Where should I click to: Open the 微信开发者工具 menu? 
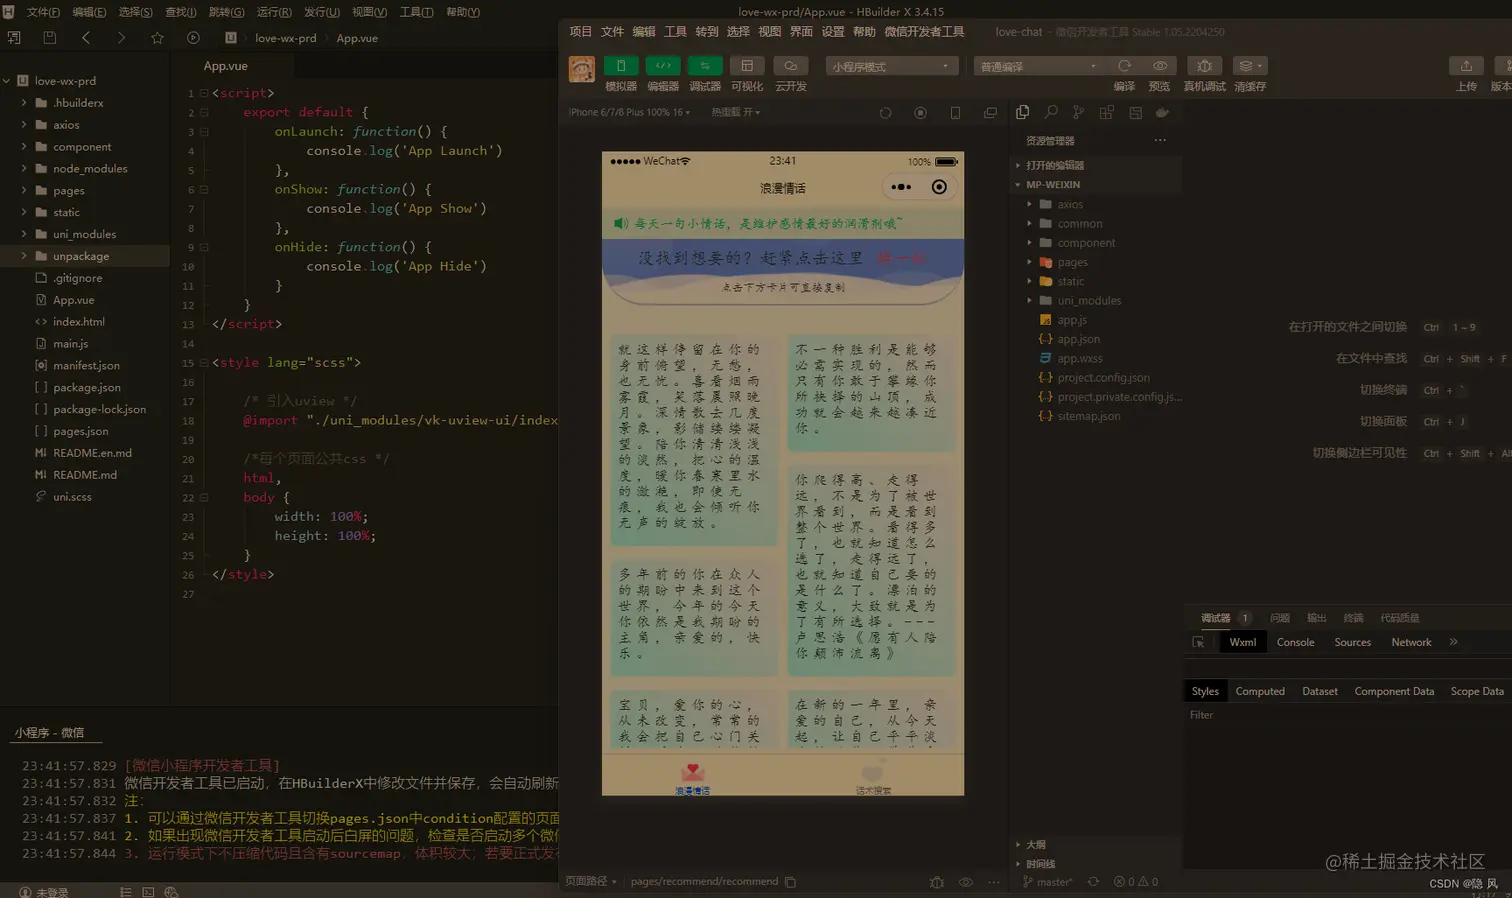(x=924, y=31)
